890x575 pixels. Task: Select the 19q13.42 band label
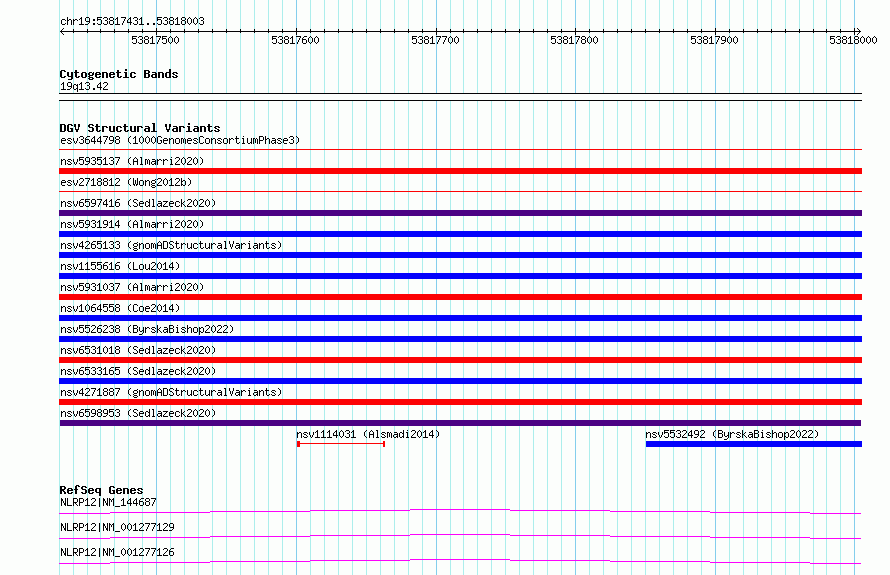[84, 86]
